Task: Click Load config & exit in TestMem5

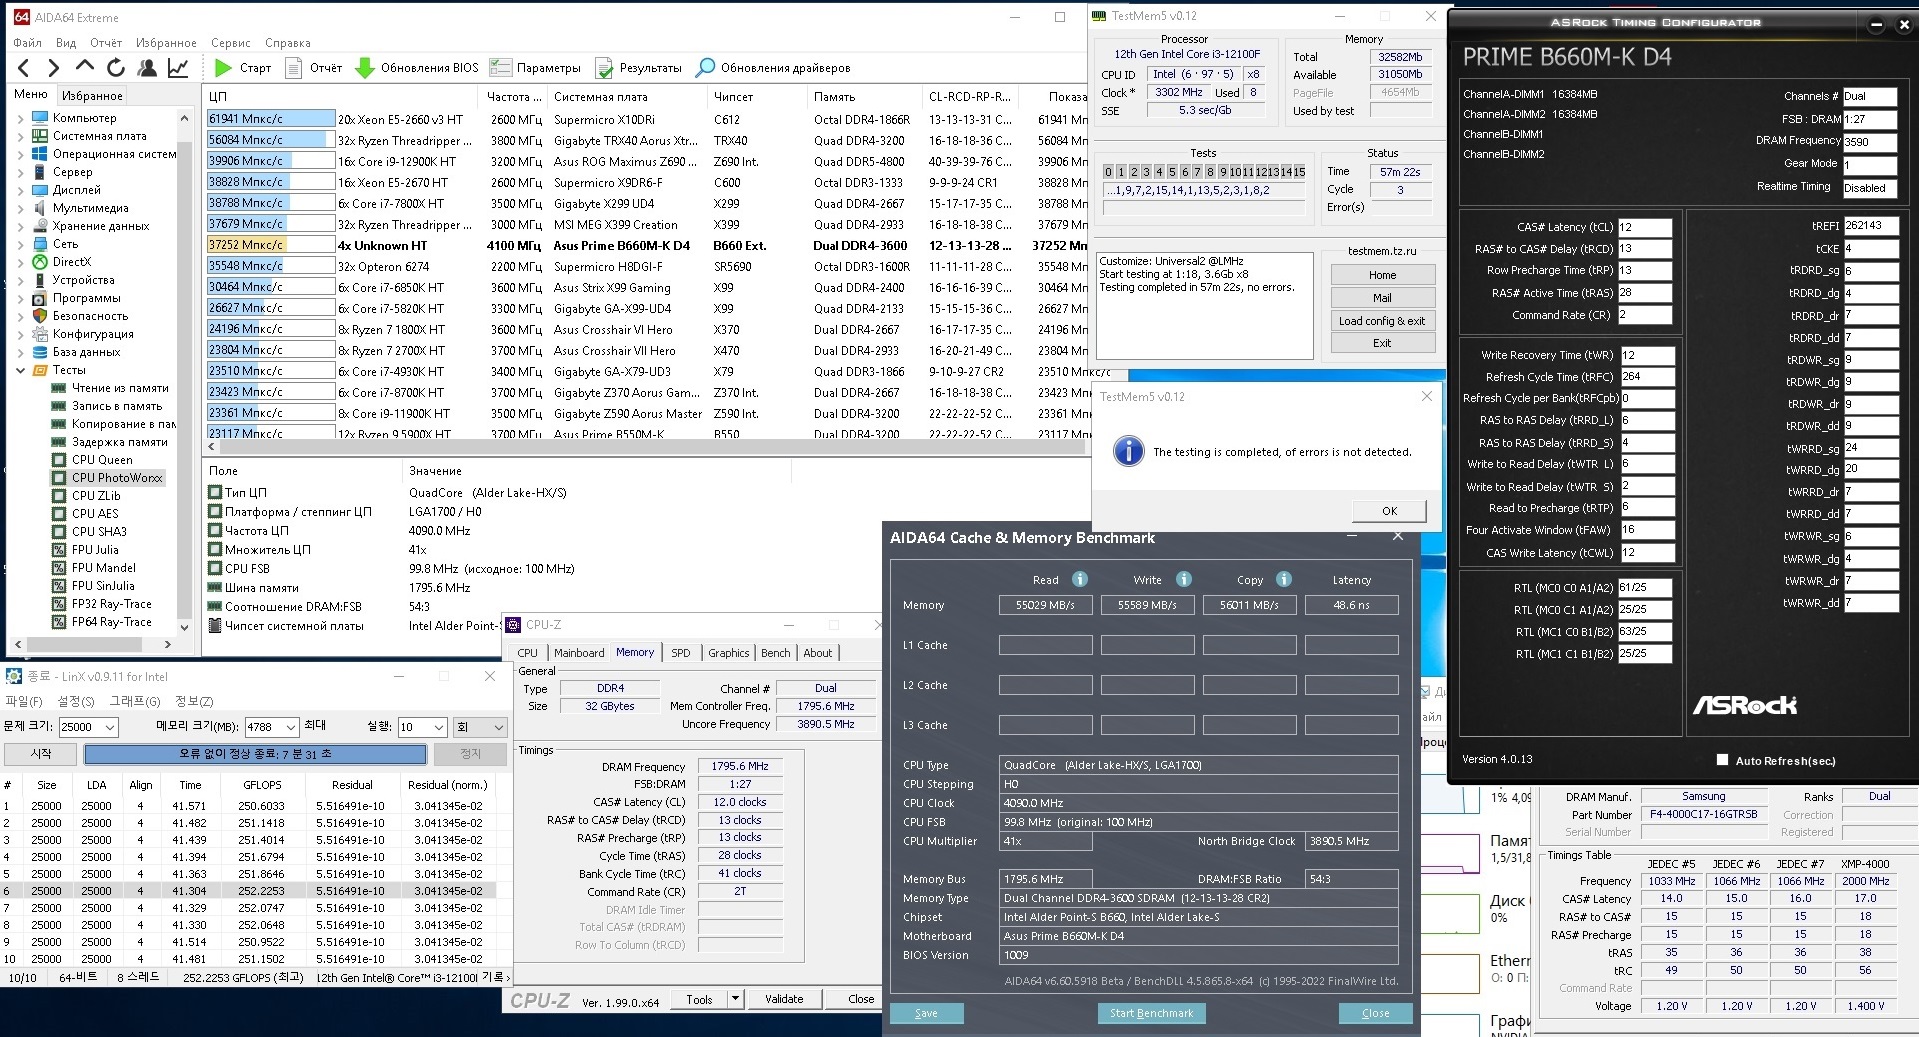Action: pos(1382,321)
